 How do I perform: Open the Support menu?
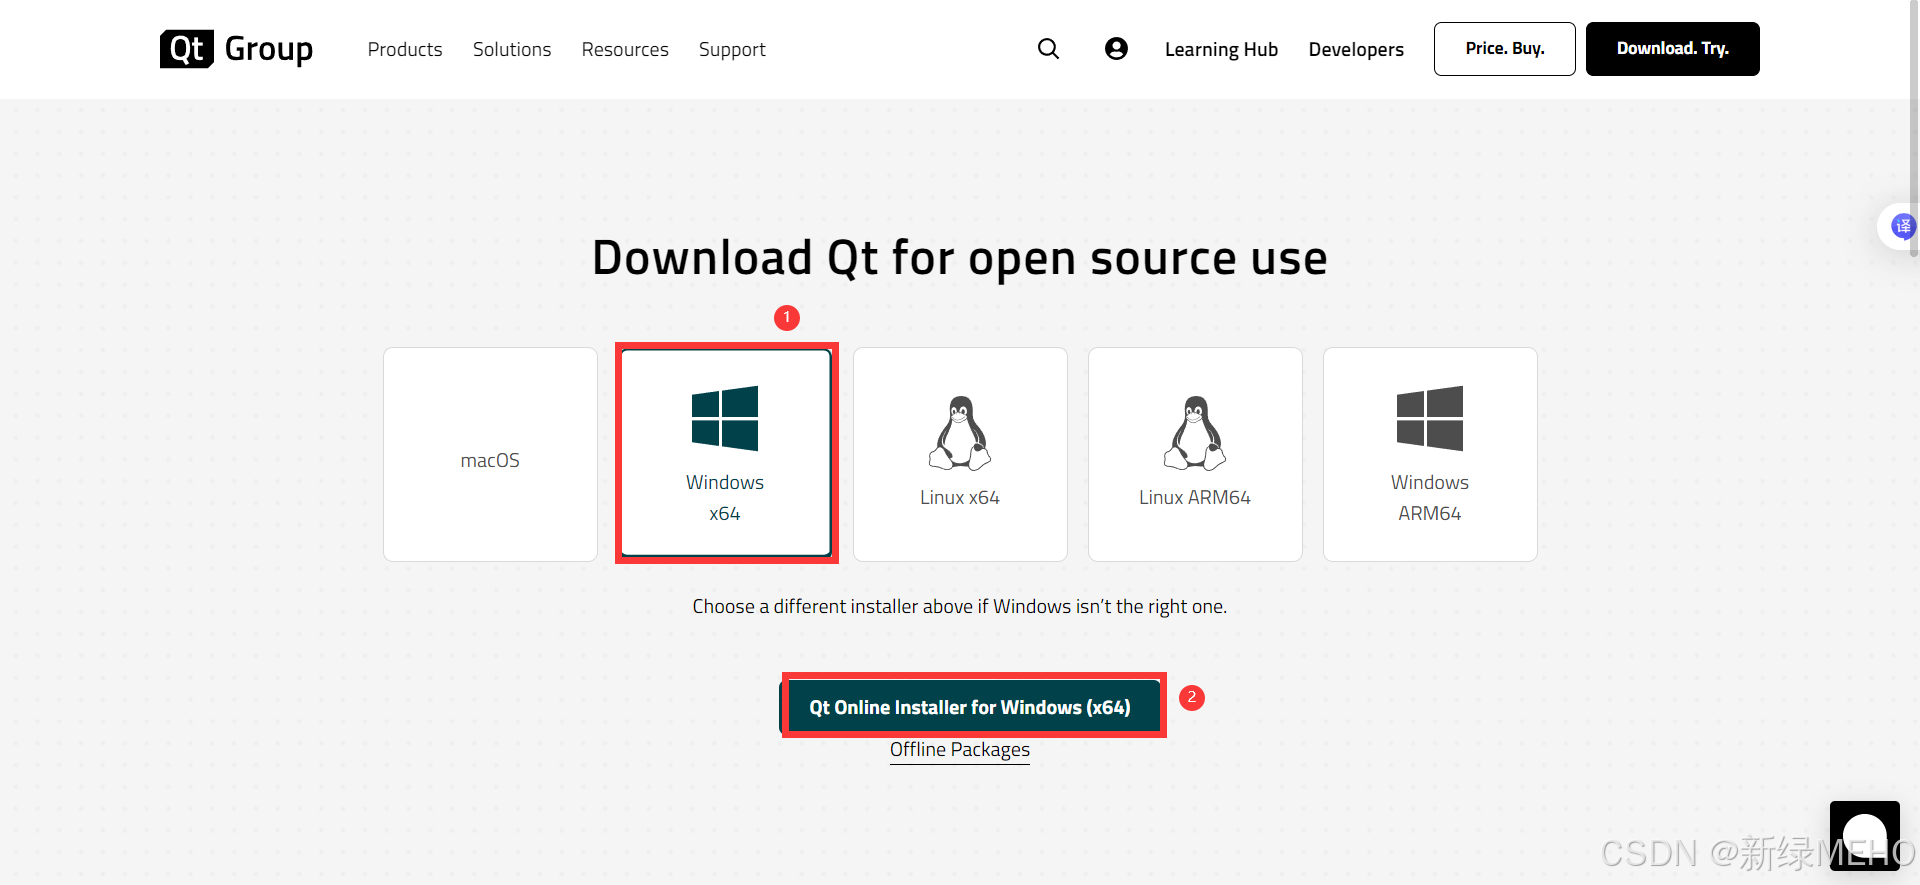click(x=732, y=49)
